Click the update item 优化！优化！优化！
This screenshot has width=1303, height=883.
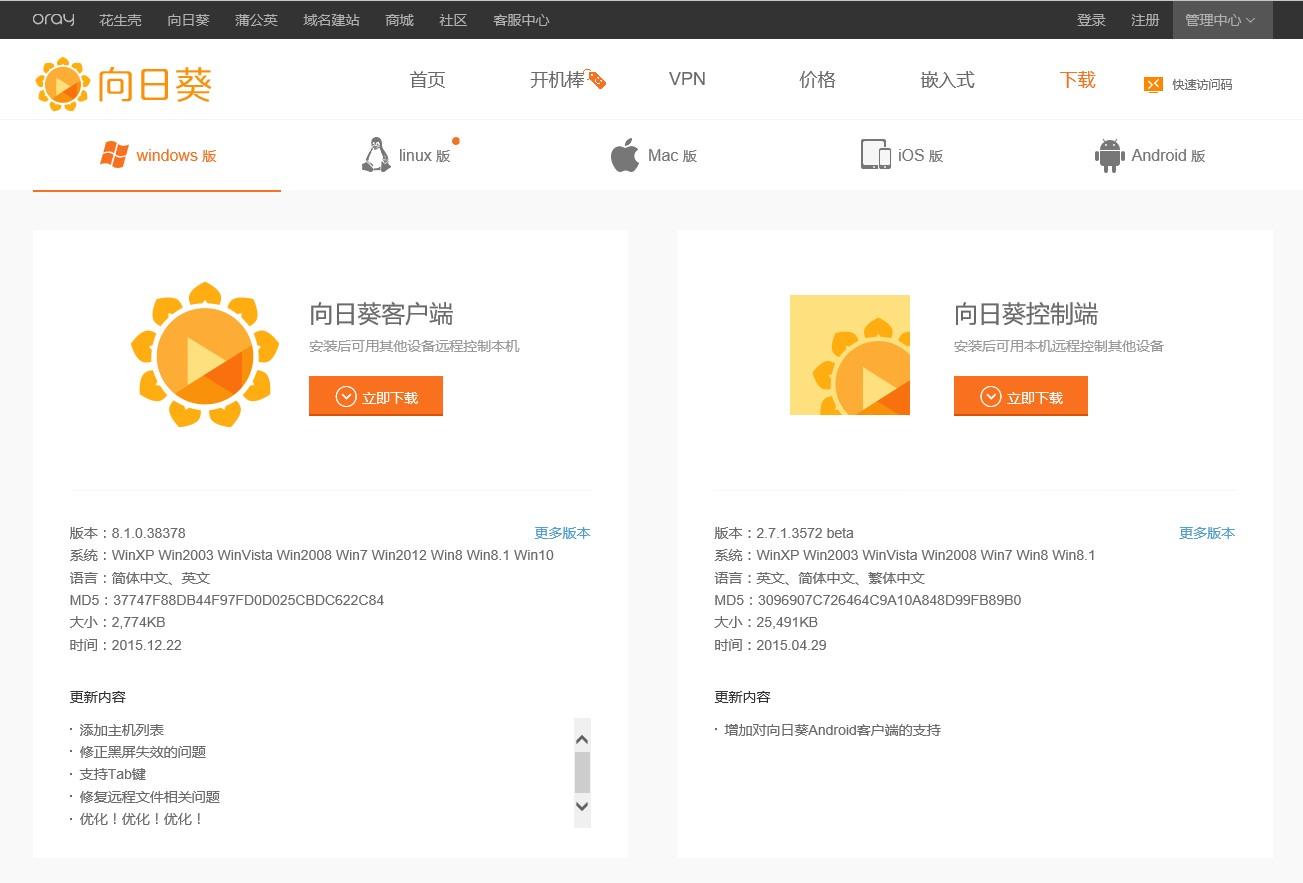[142, 819]
